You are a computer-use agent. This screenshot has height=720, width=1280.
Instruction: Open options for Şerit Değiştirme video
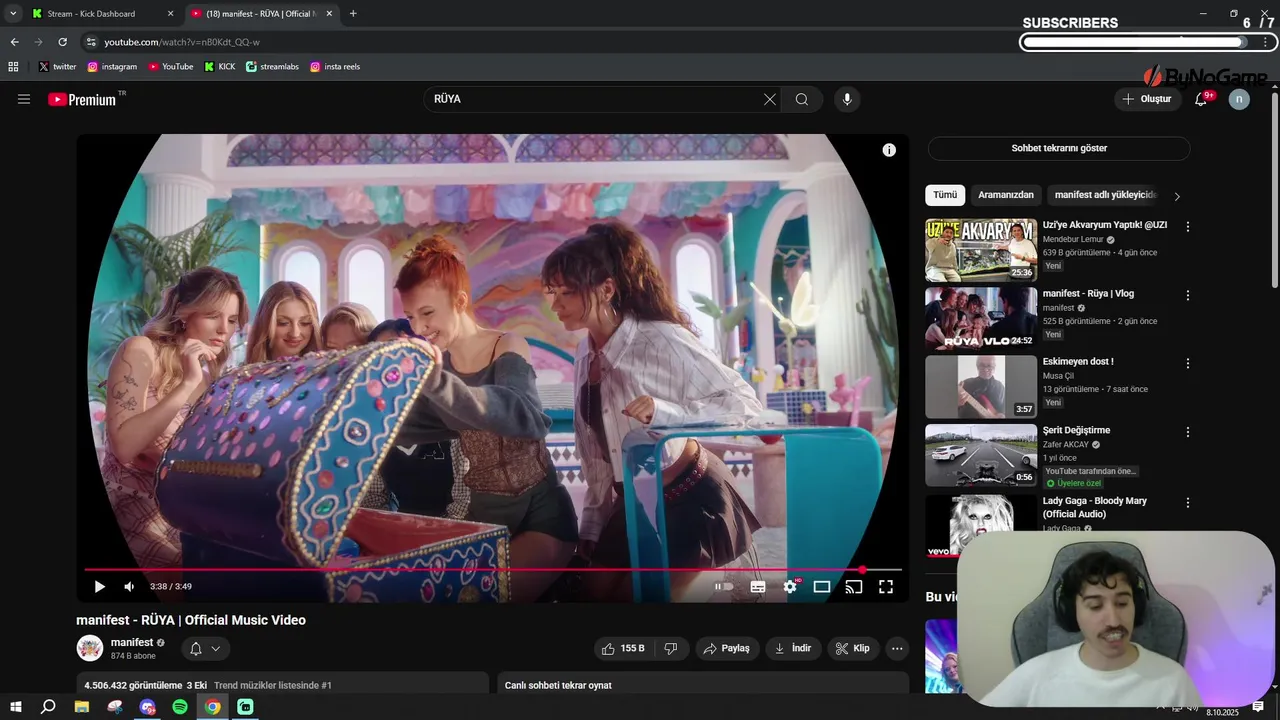click(1188, 432)
